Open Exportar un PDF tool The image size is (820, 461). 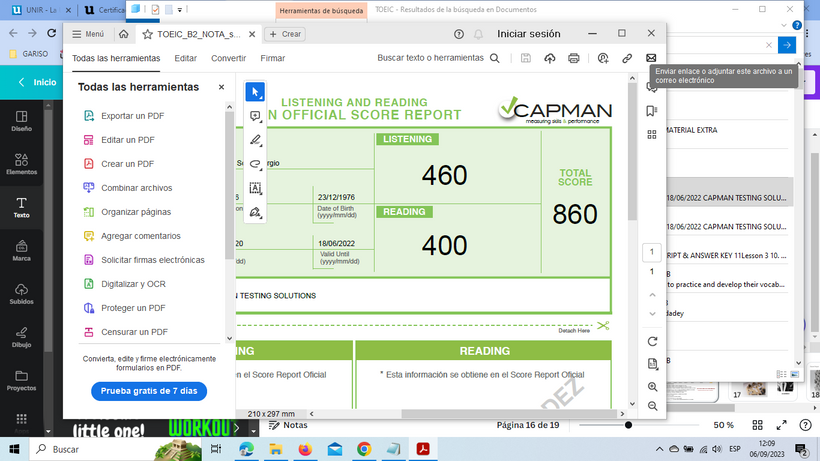[132, 116]
